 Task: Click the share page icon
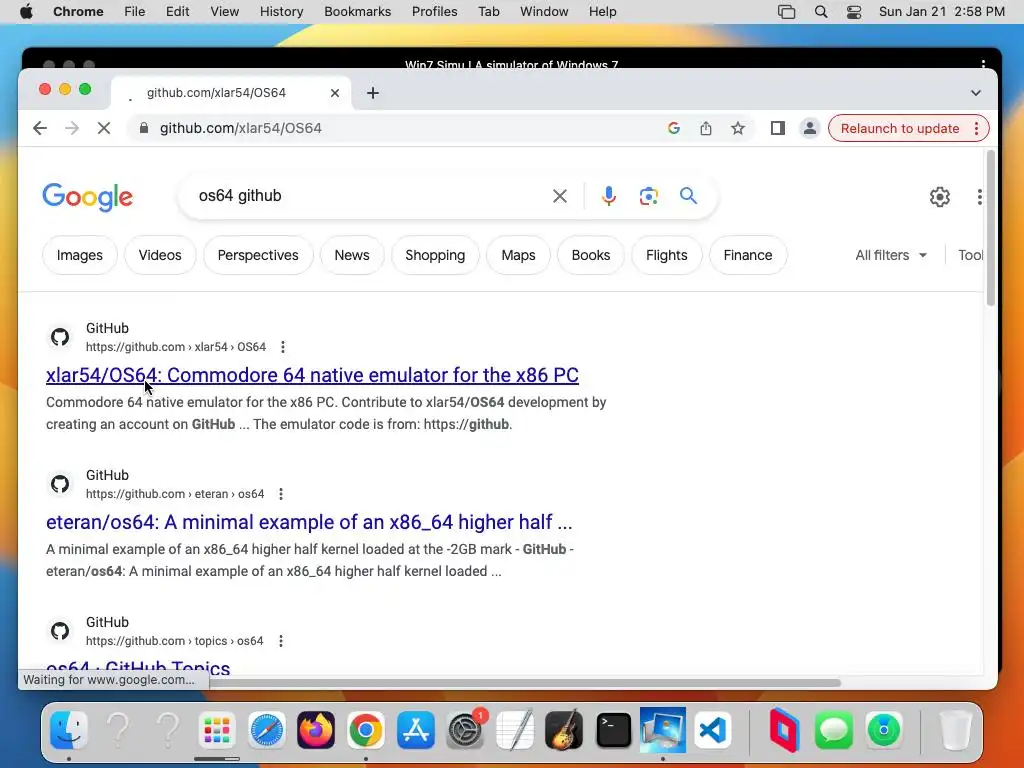[x=706, y=128]
